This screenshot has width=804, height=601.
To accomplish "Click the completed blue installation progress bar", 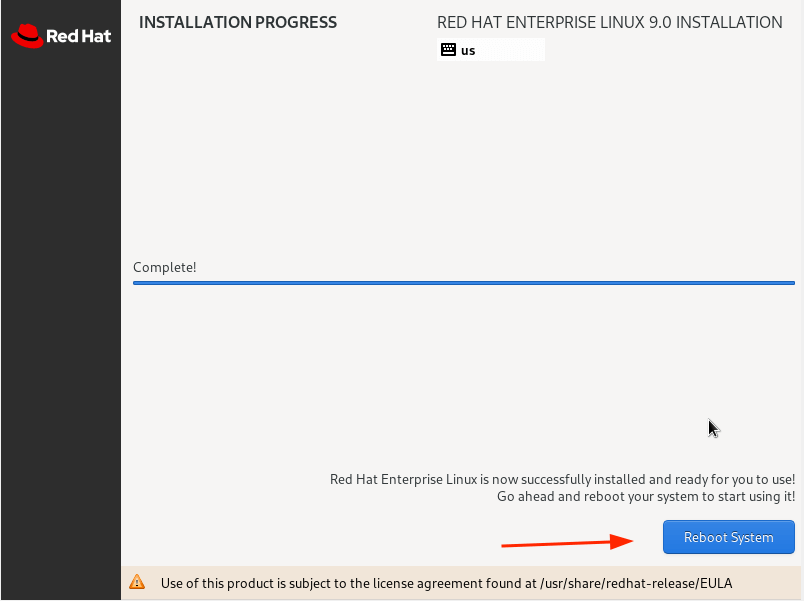I will click(464, 284).
